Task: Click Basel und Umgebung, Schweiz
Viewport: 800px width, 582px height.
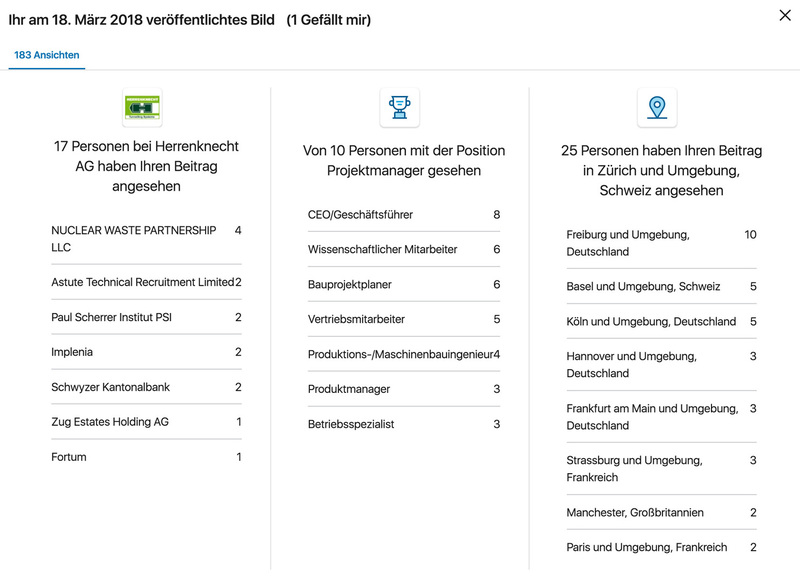Action: [643, 286]
